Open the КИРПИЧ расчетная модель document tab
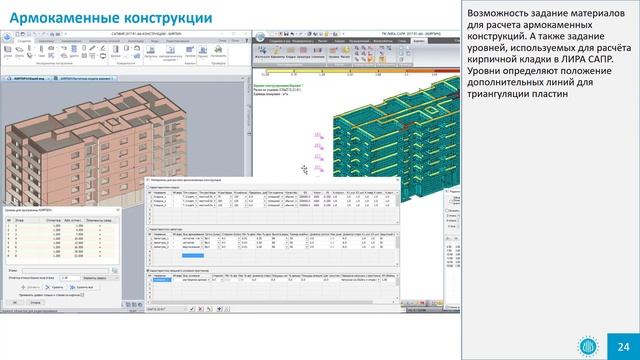Image resolution: width=640 pixels, height=360 pixels. pyautogui.click(x=84, y=78)
